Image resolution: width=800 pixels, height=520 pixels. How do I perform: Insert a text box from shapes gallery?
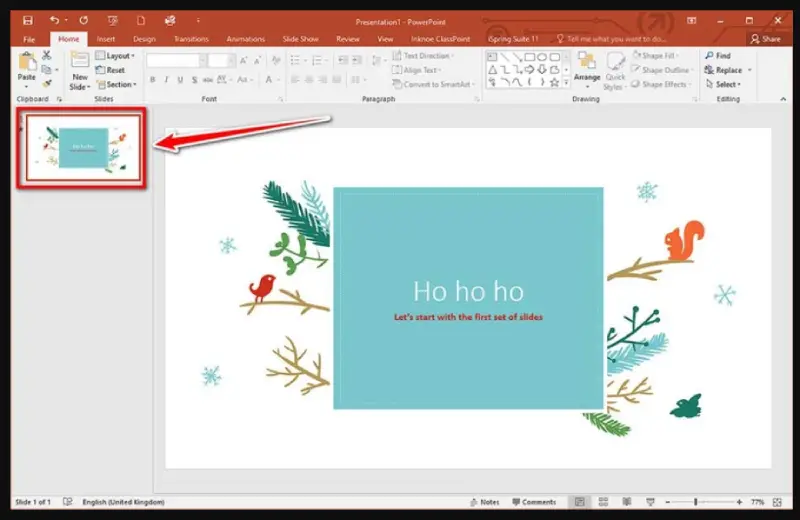pyautogui.click(x=492, y=57)
